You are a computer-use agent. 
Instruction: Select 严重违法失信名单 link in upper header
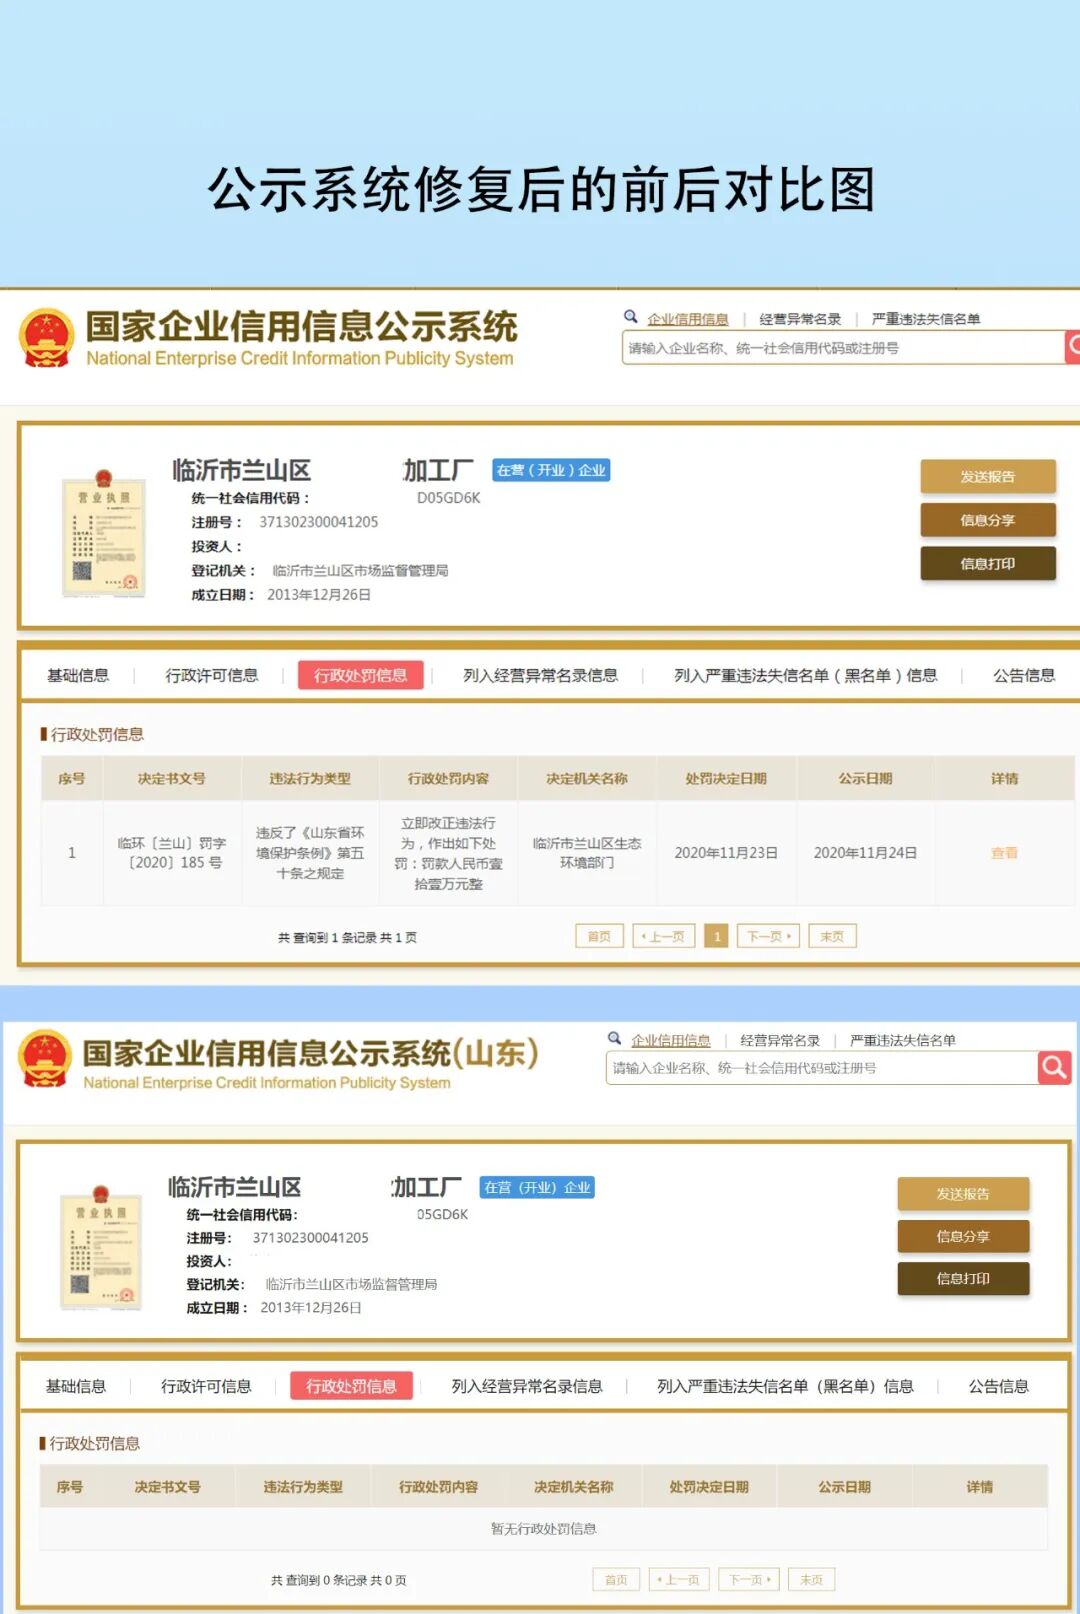[926, 319]
